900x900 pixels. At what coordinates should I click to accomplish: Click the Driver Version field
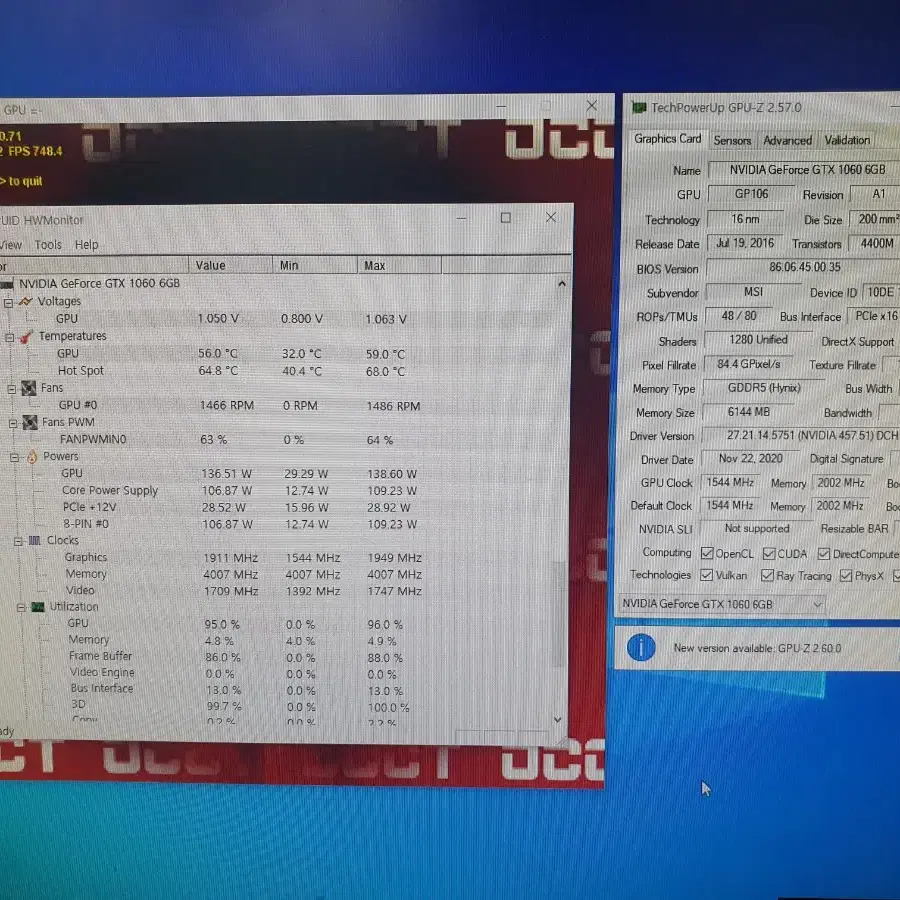click(x=801, y=436)
